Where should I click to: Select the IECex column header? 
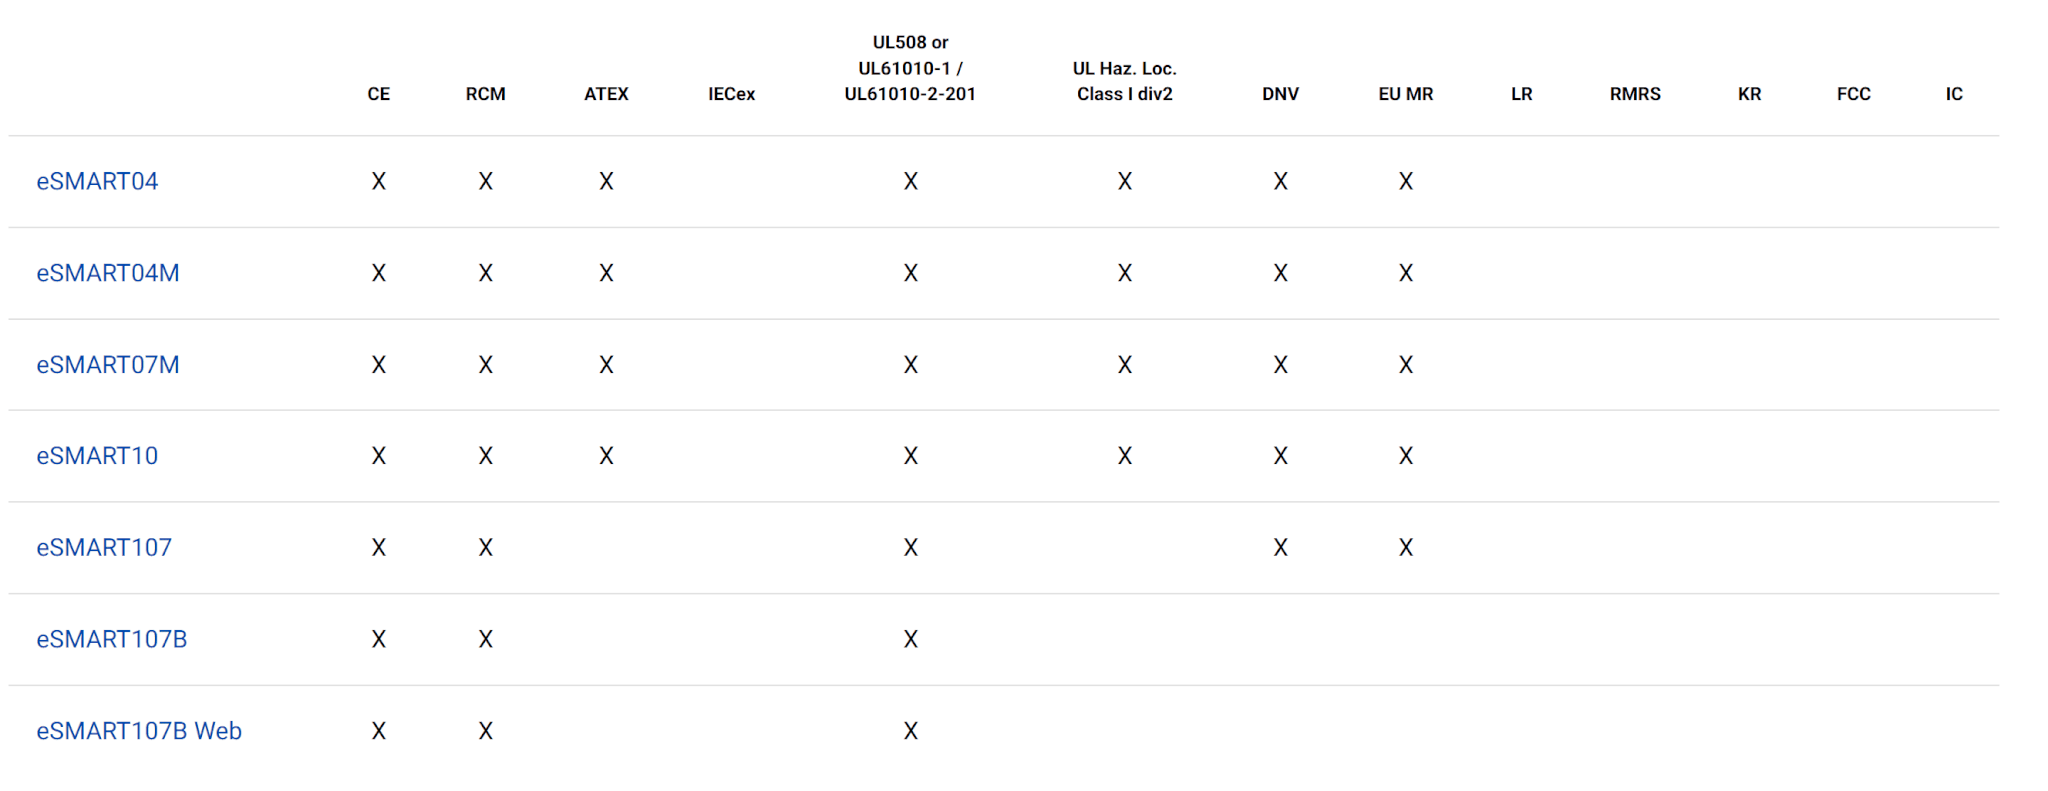[x=731, y=94]
